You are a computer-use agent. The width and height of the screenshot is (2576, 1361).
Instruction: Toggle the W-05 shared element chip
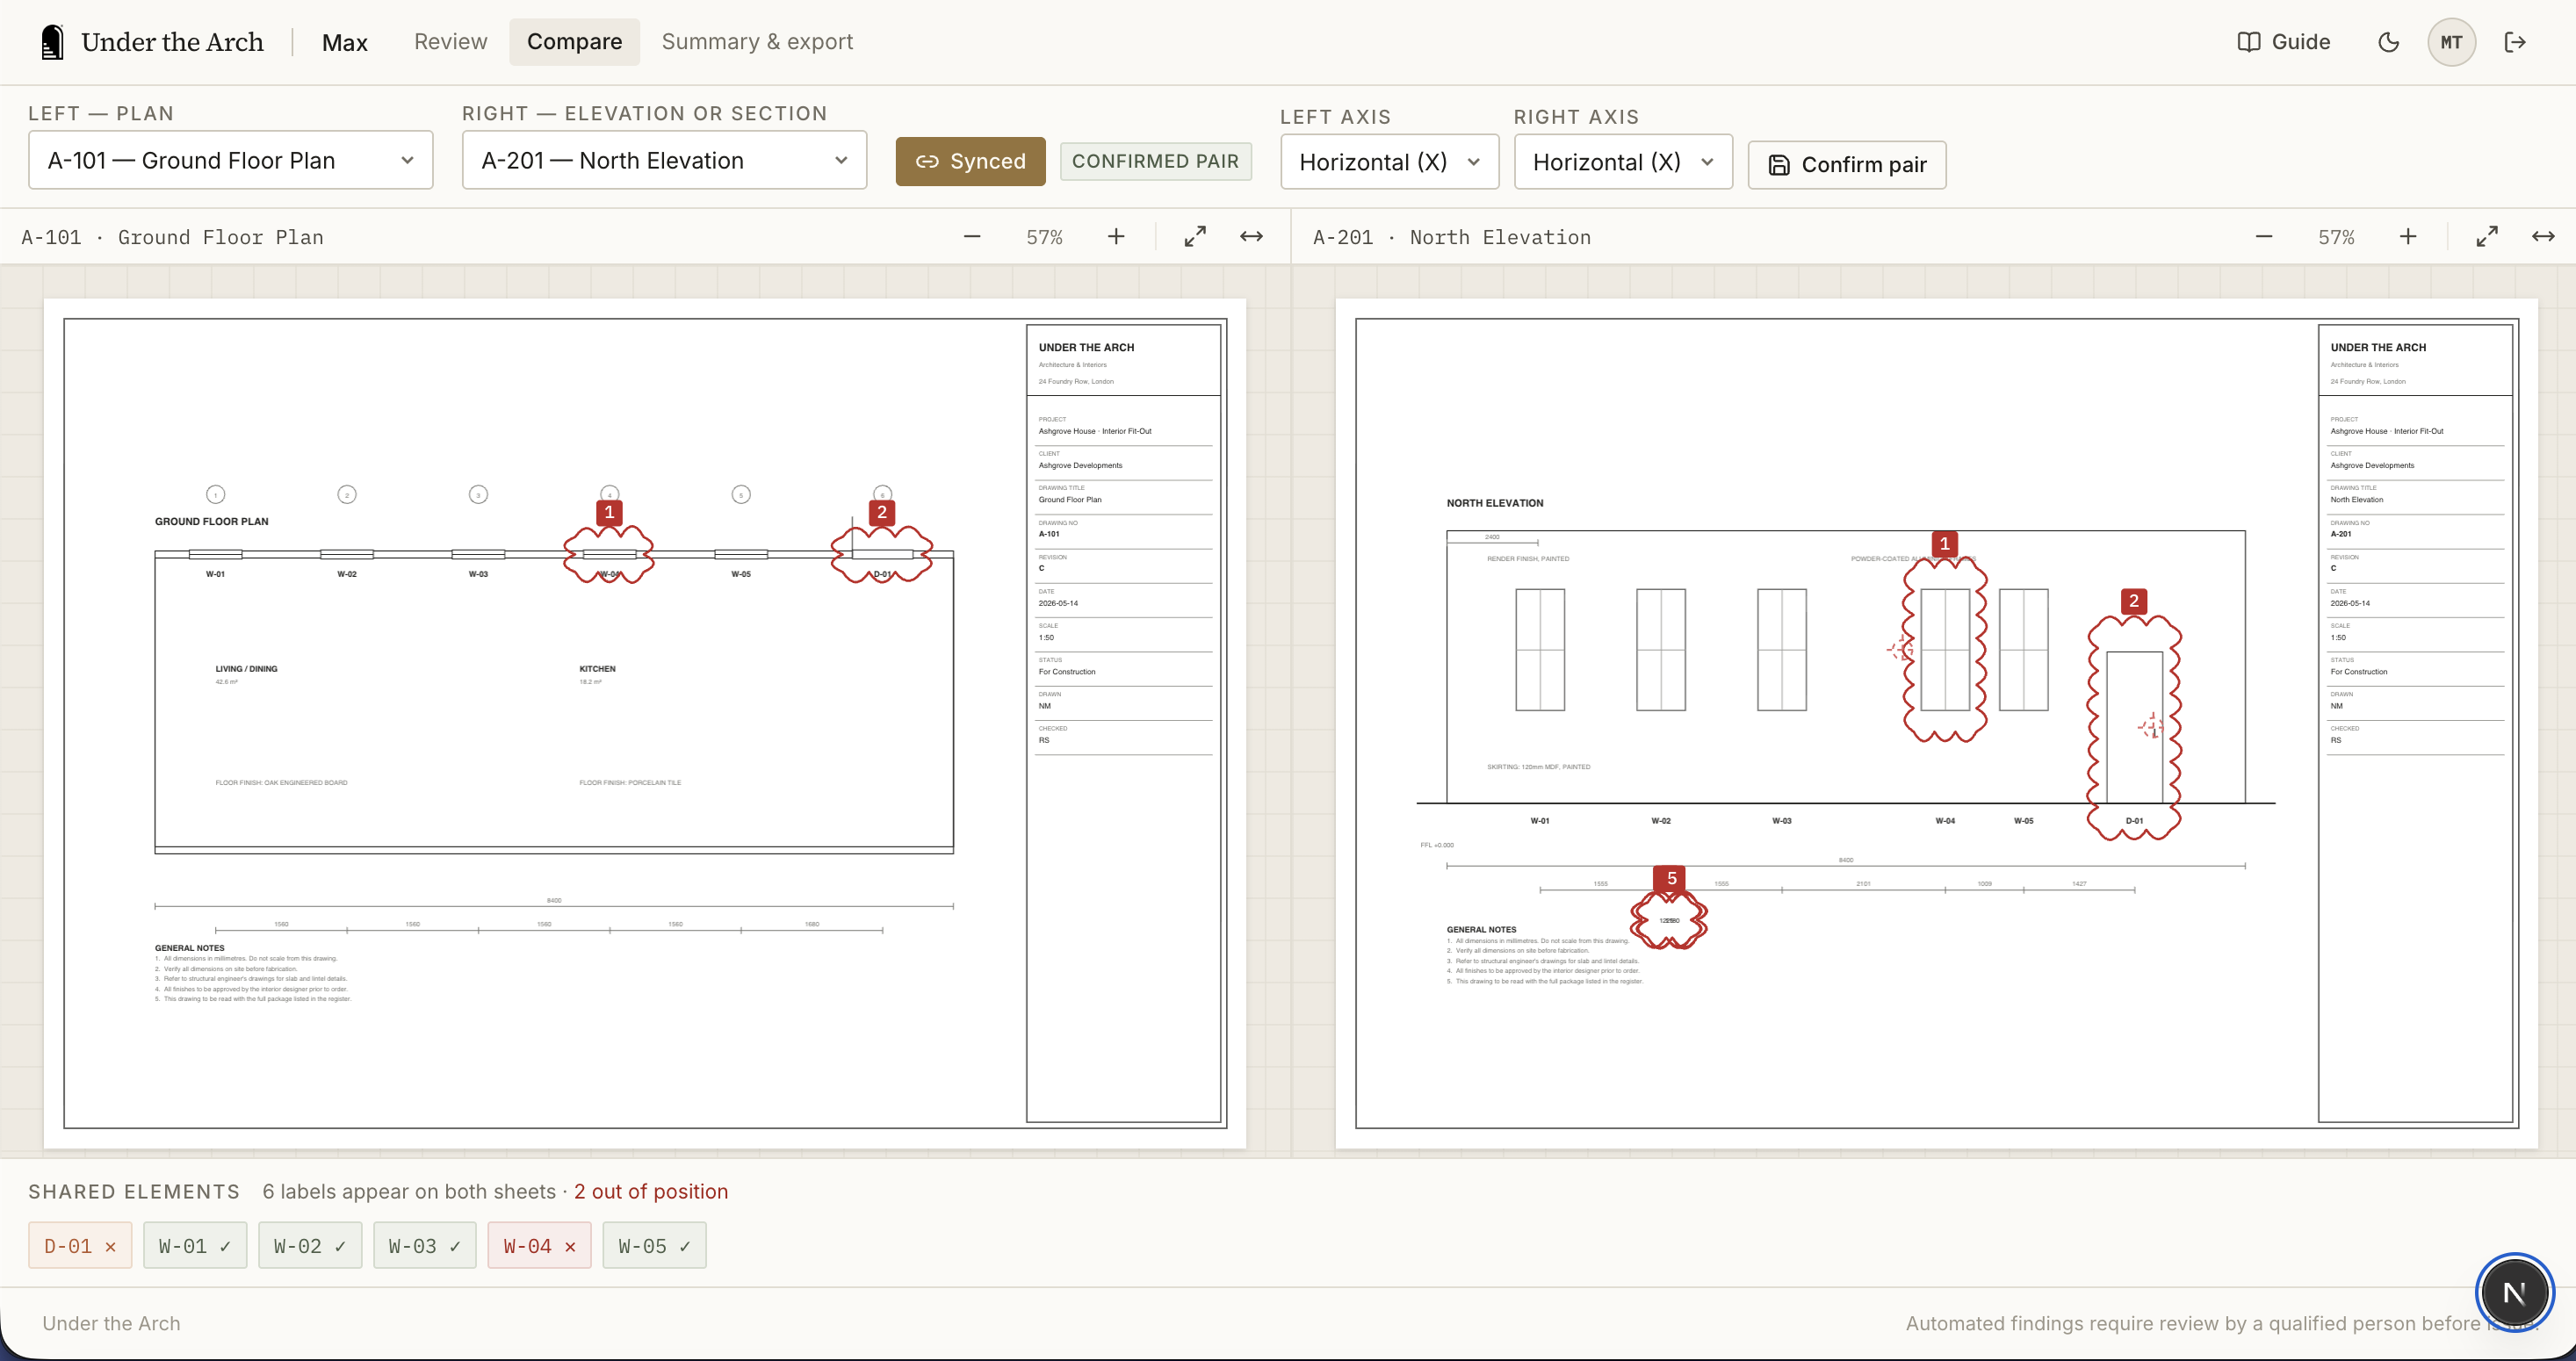[x=655, y=1246]
